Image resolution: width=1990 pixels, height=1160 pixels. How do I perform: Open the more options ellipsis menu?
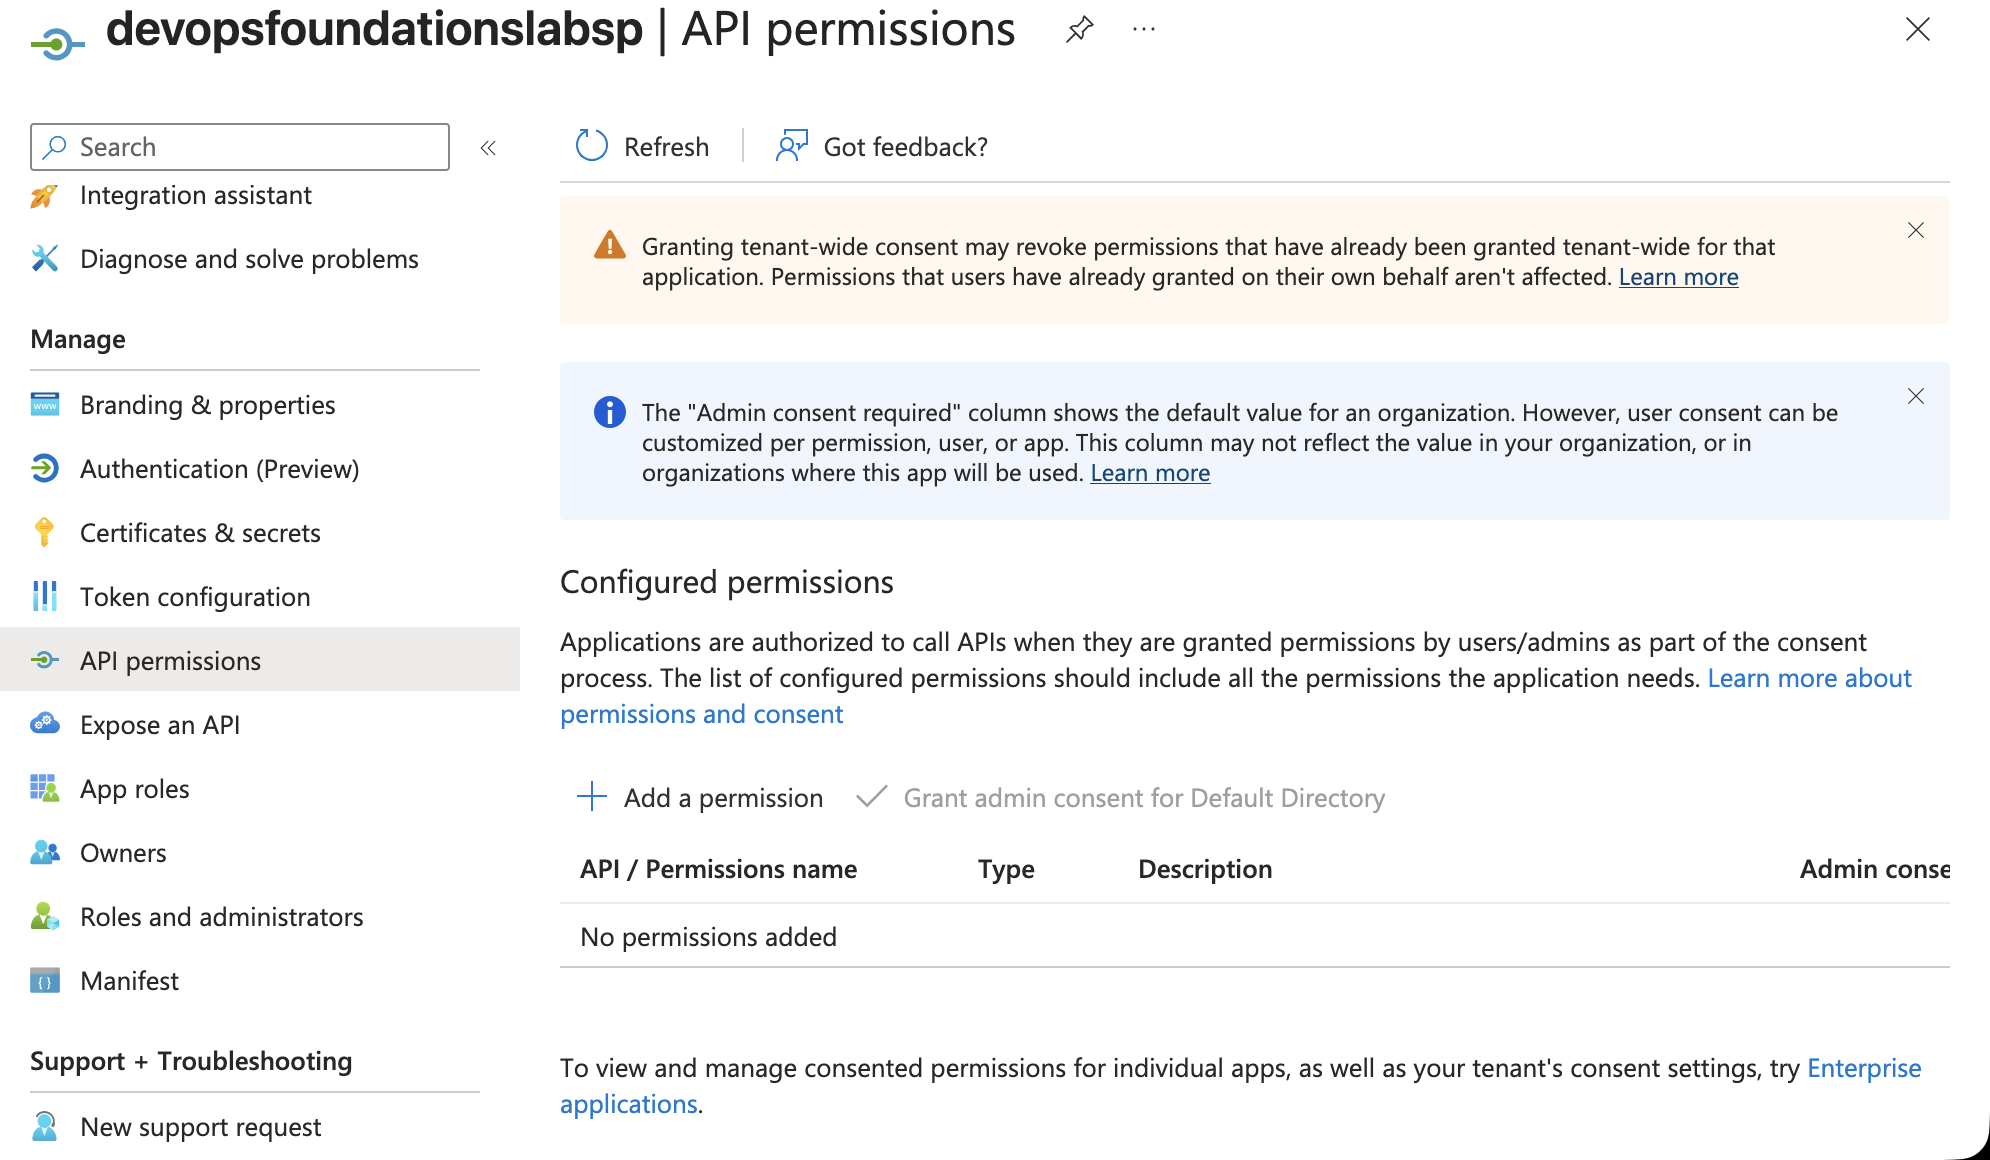(x=1144, y=30)
